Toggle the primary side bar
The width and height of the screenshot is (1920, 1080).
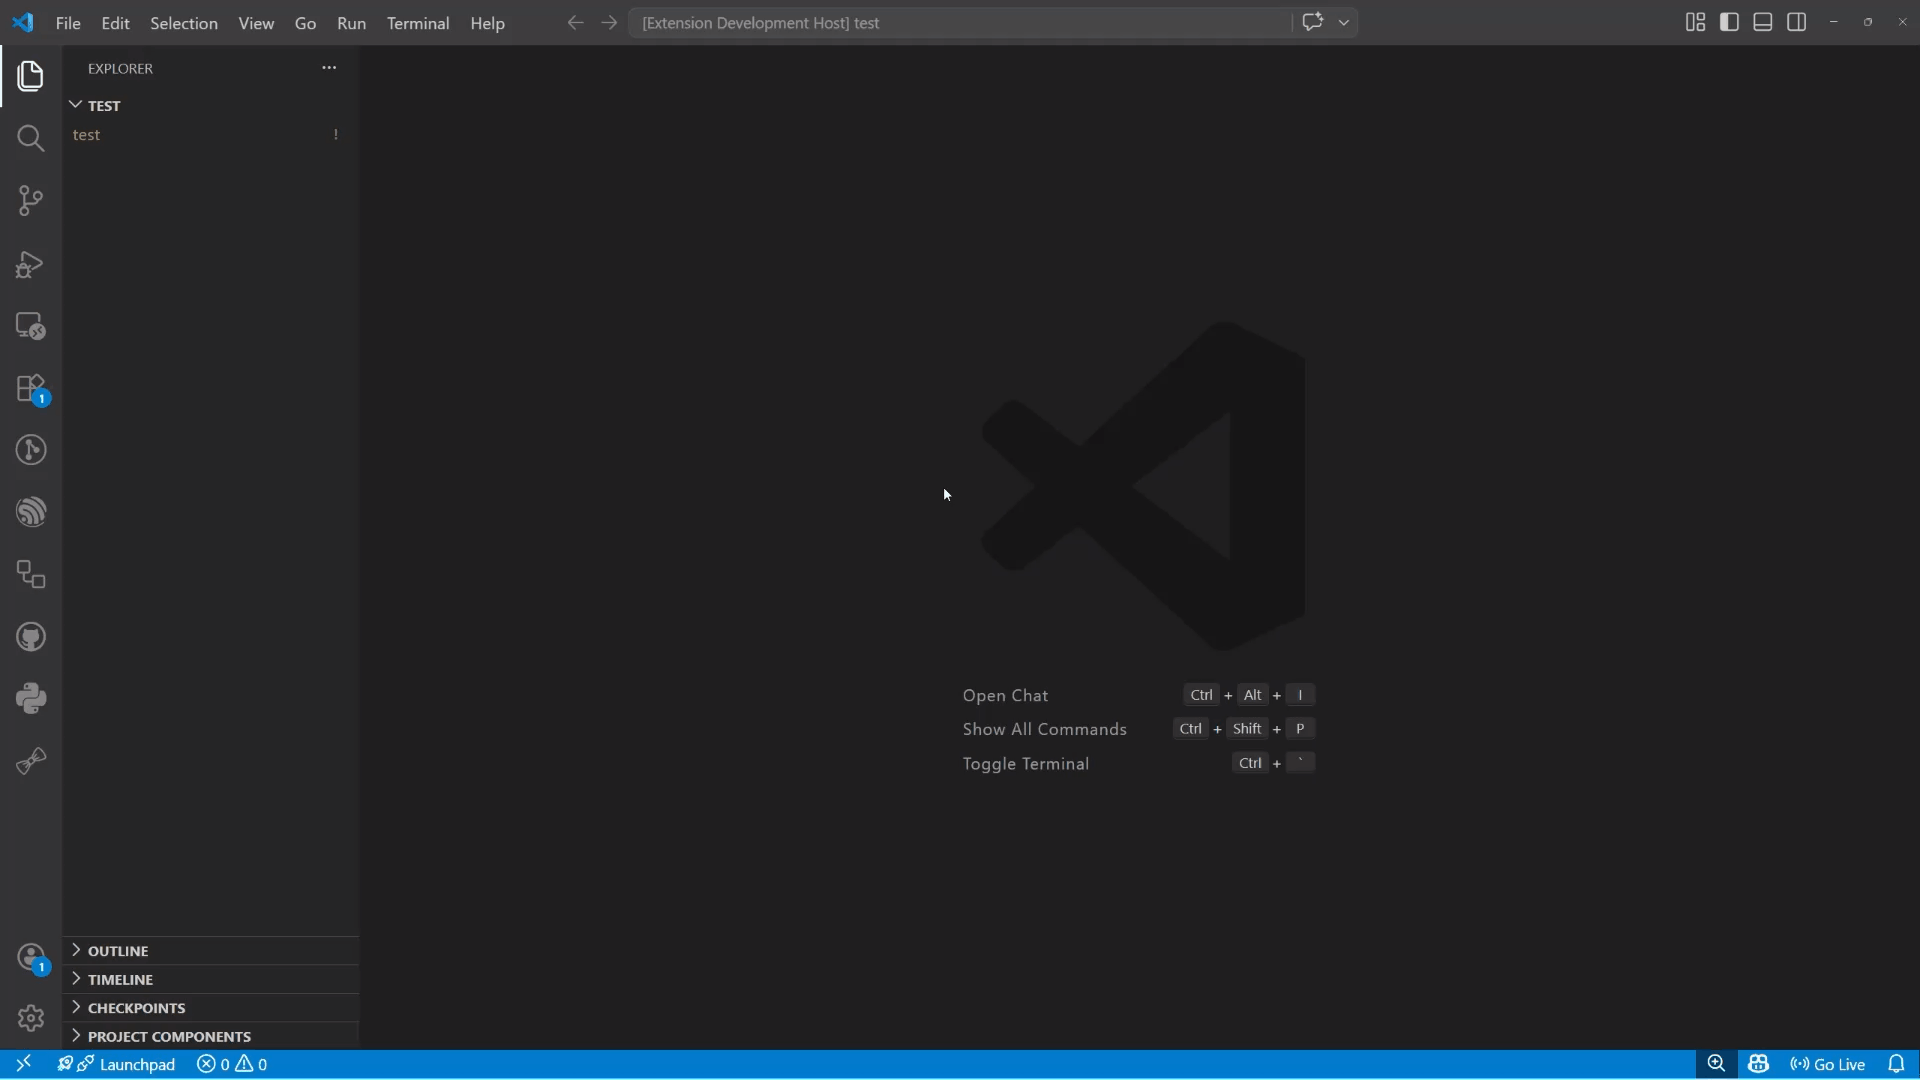tap(1729, 22)
